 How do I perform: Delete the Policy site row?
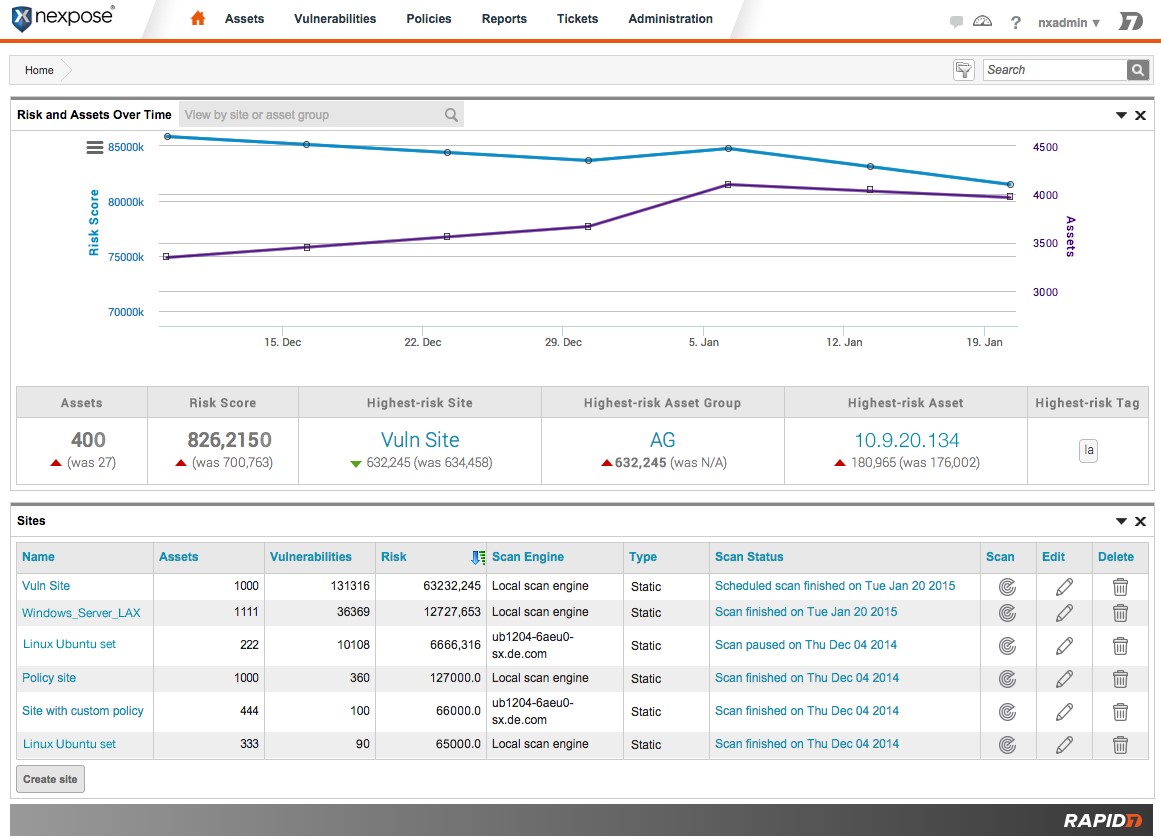(x=1120, y=679)
